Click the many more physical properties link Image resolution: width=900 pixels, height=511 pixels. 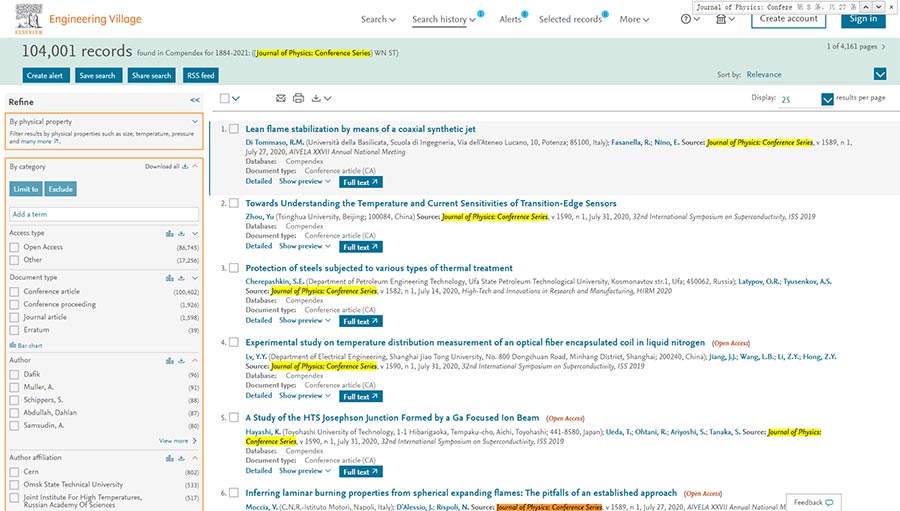click(40, 141)
